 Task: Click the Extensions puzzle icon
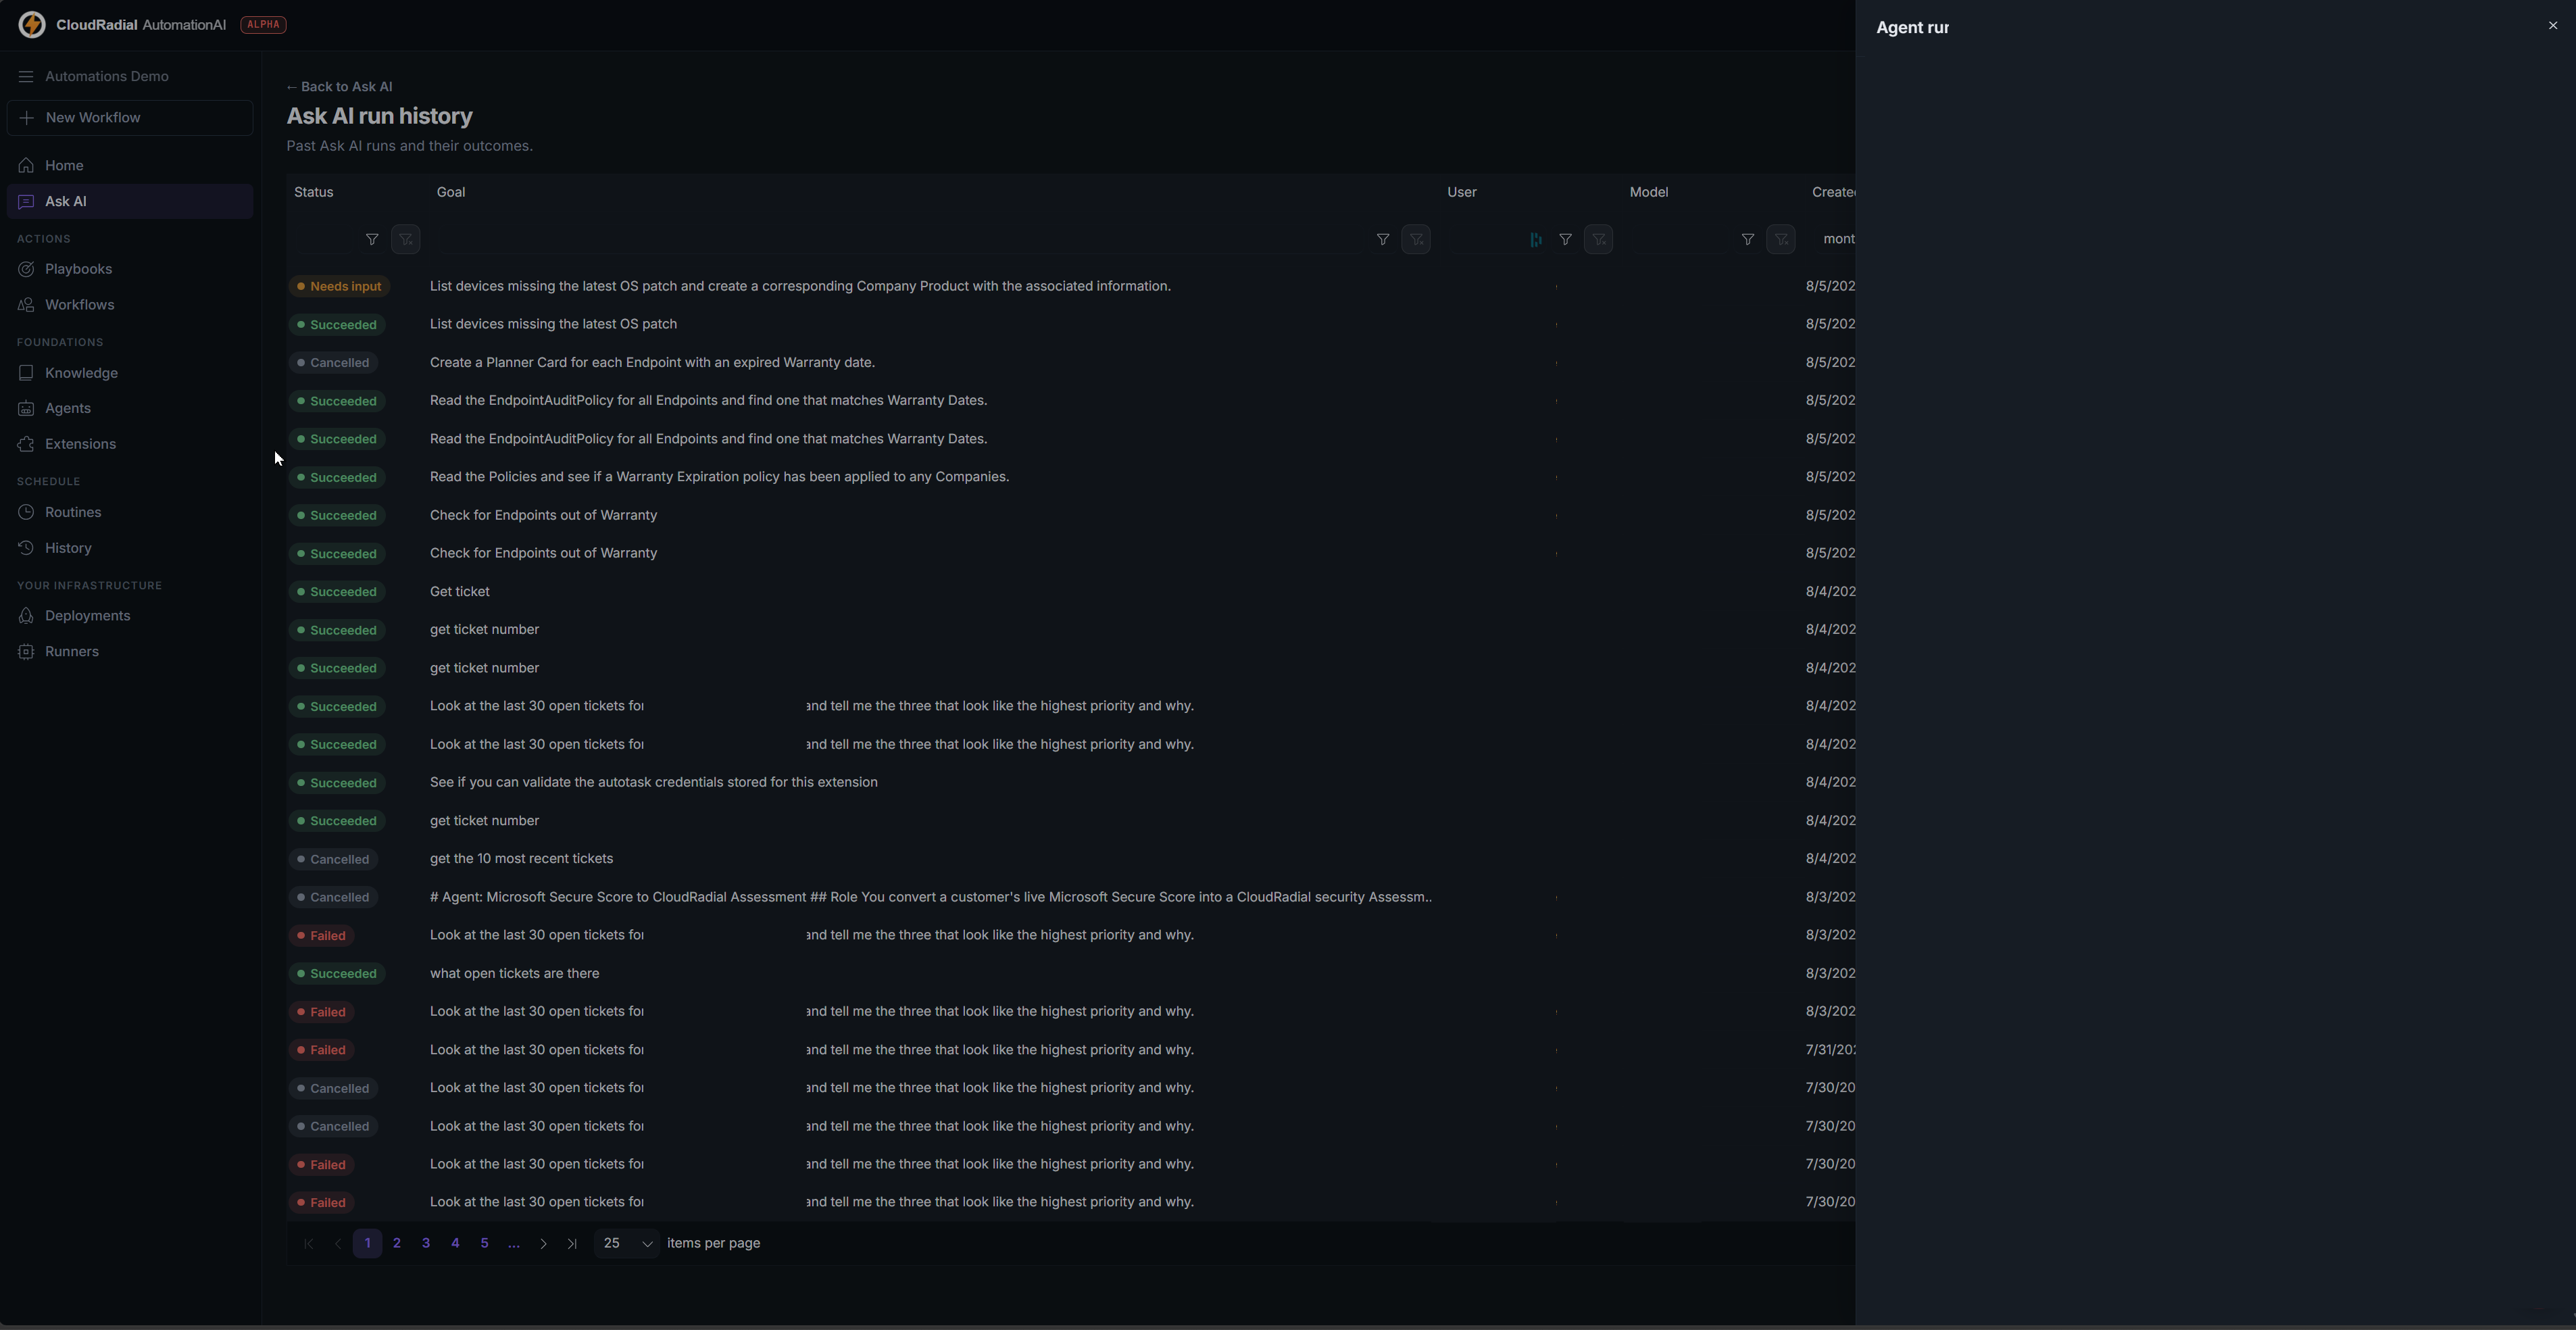(x=26, y=444)
